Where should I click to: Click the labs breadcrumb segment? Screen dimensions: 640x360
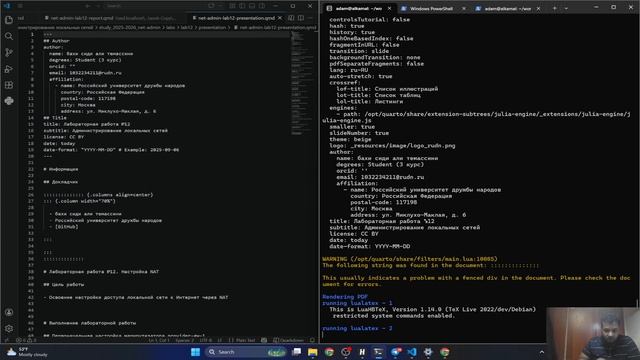171,27
